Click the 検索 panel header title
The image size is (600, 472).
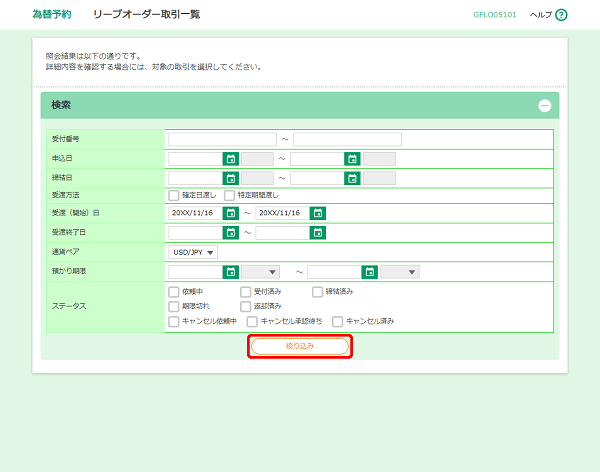coord(61,105)
